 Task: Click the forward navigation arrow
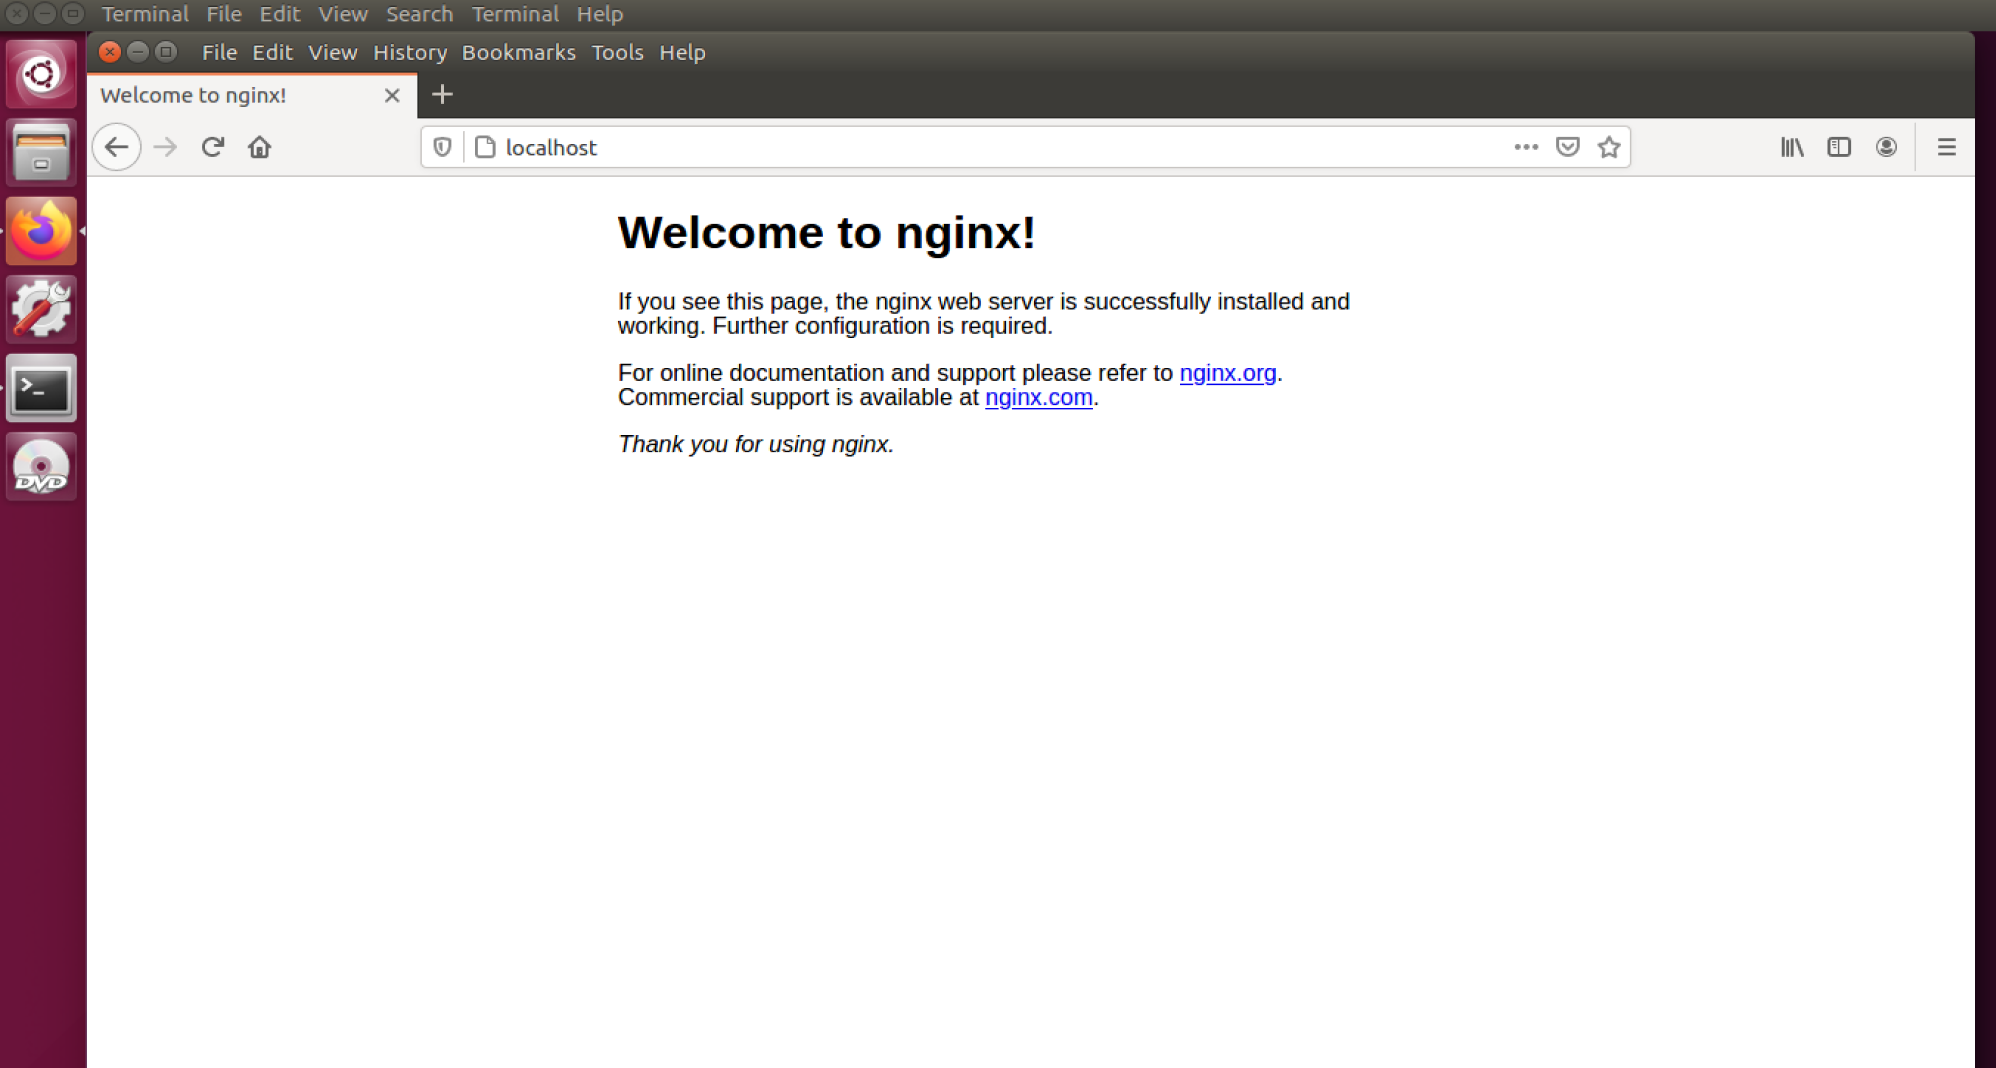[165, 147]
